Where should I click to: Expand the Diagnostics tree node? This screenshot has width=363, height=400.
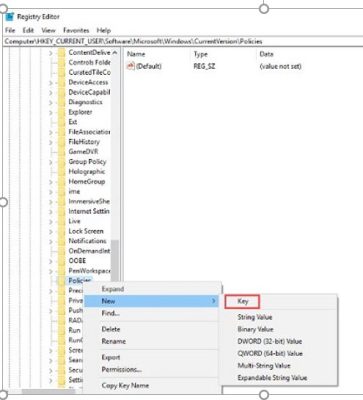coord(51,103)
